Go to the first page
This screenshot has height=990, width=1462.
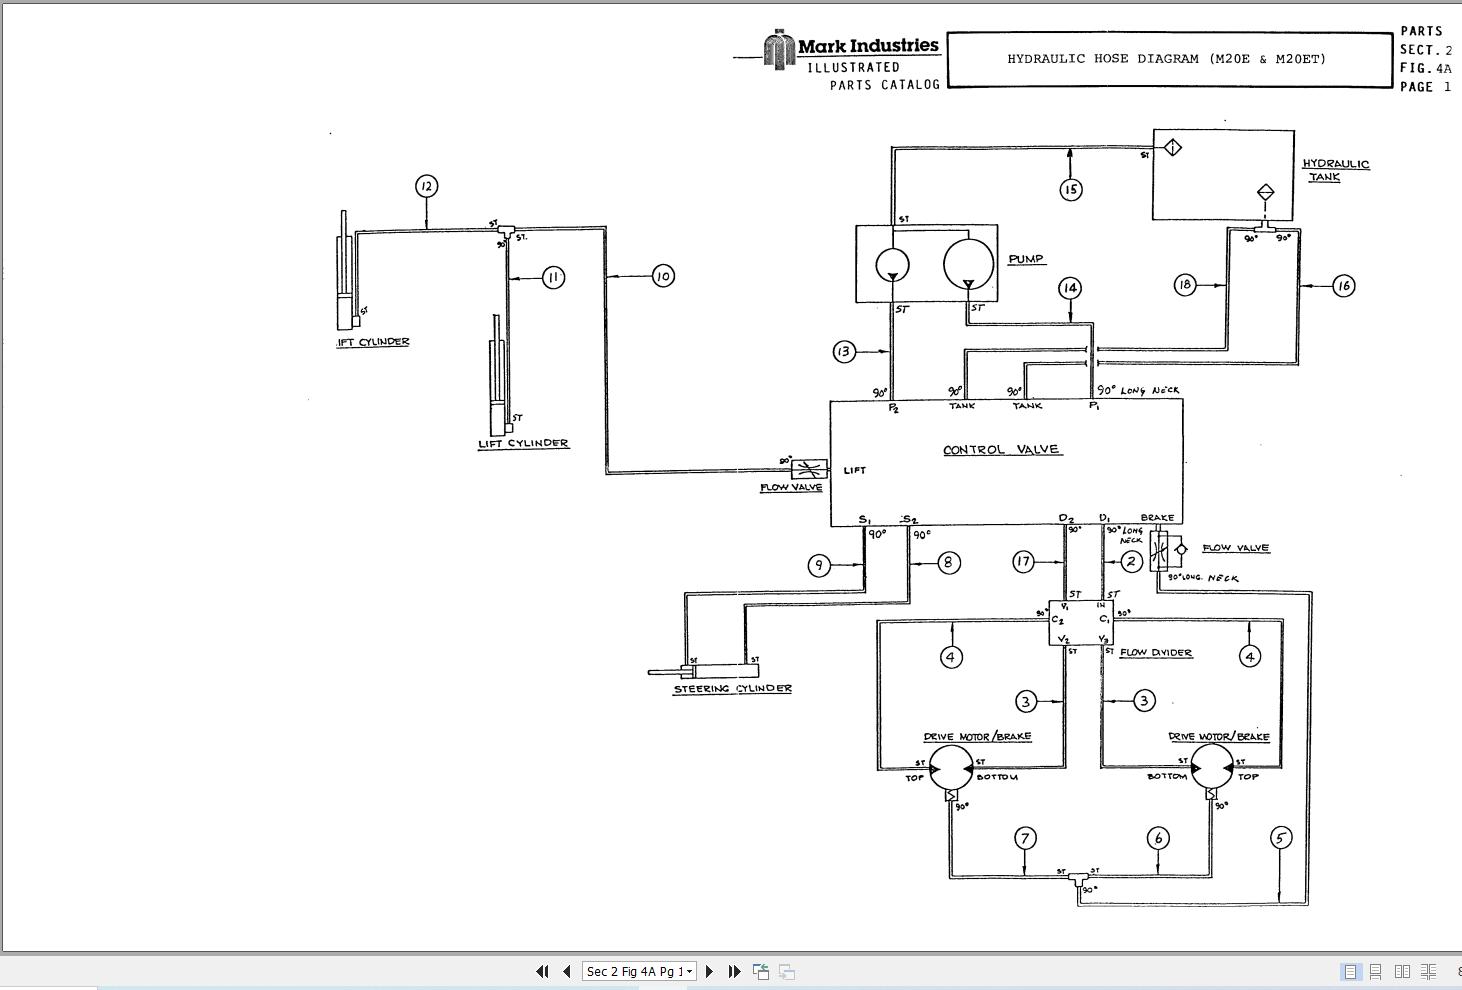pos(542,971)
